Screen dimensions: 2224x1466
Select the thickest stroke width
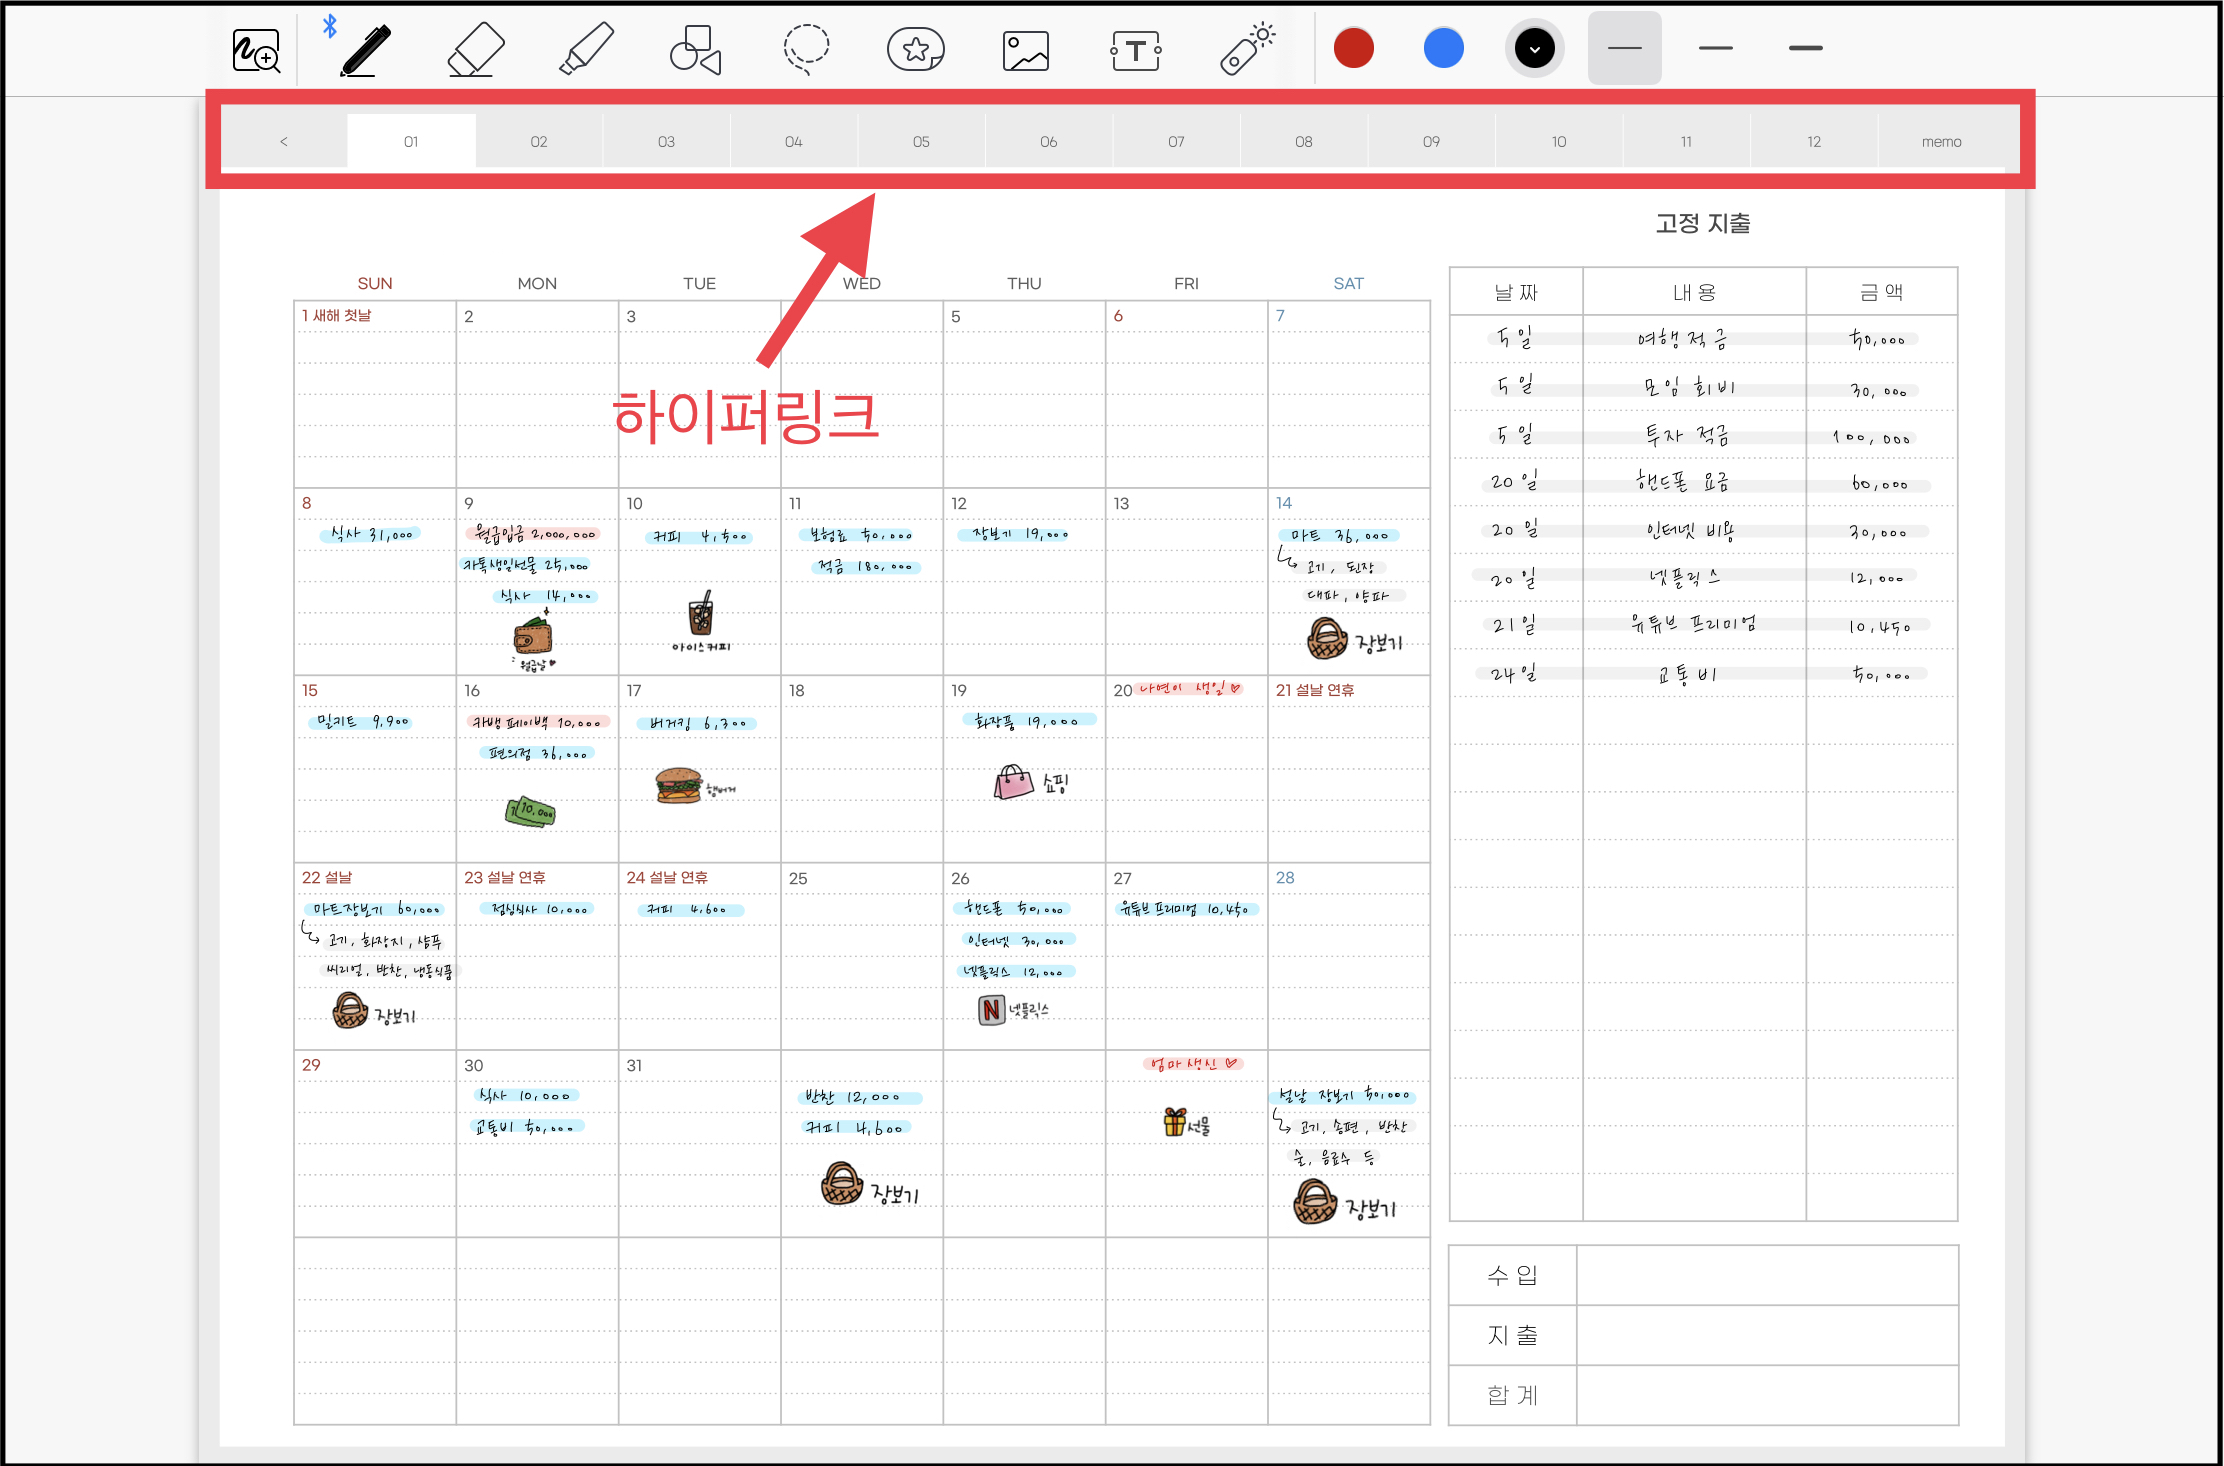click(x=1806, y=48)
